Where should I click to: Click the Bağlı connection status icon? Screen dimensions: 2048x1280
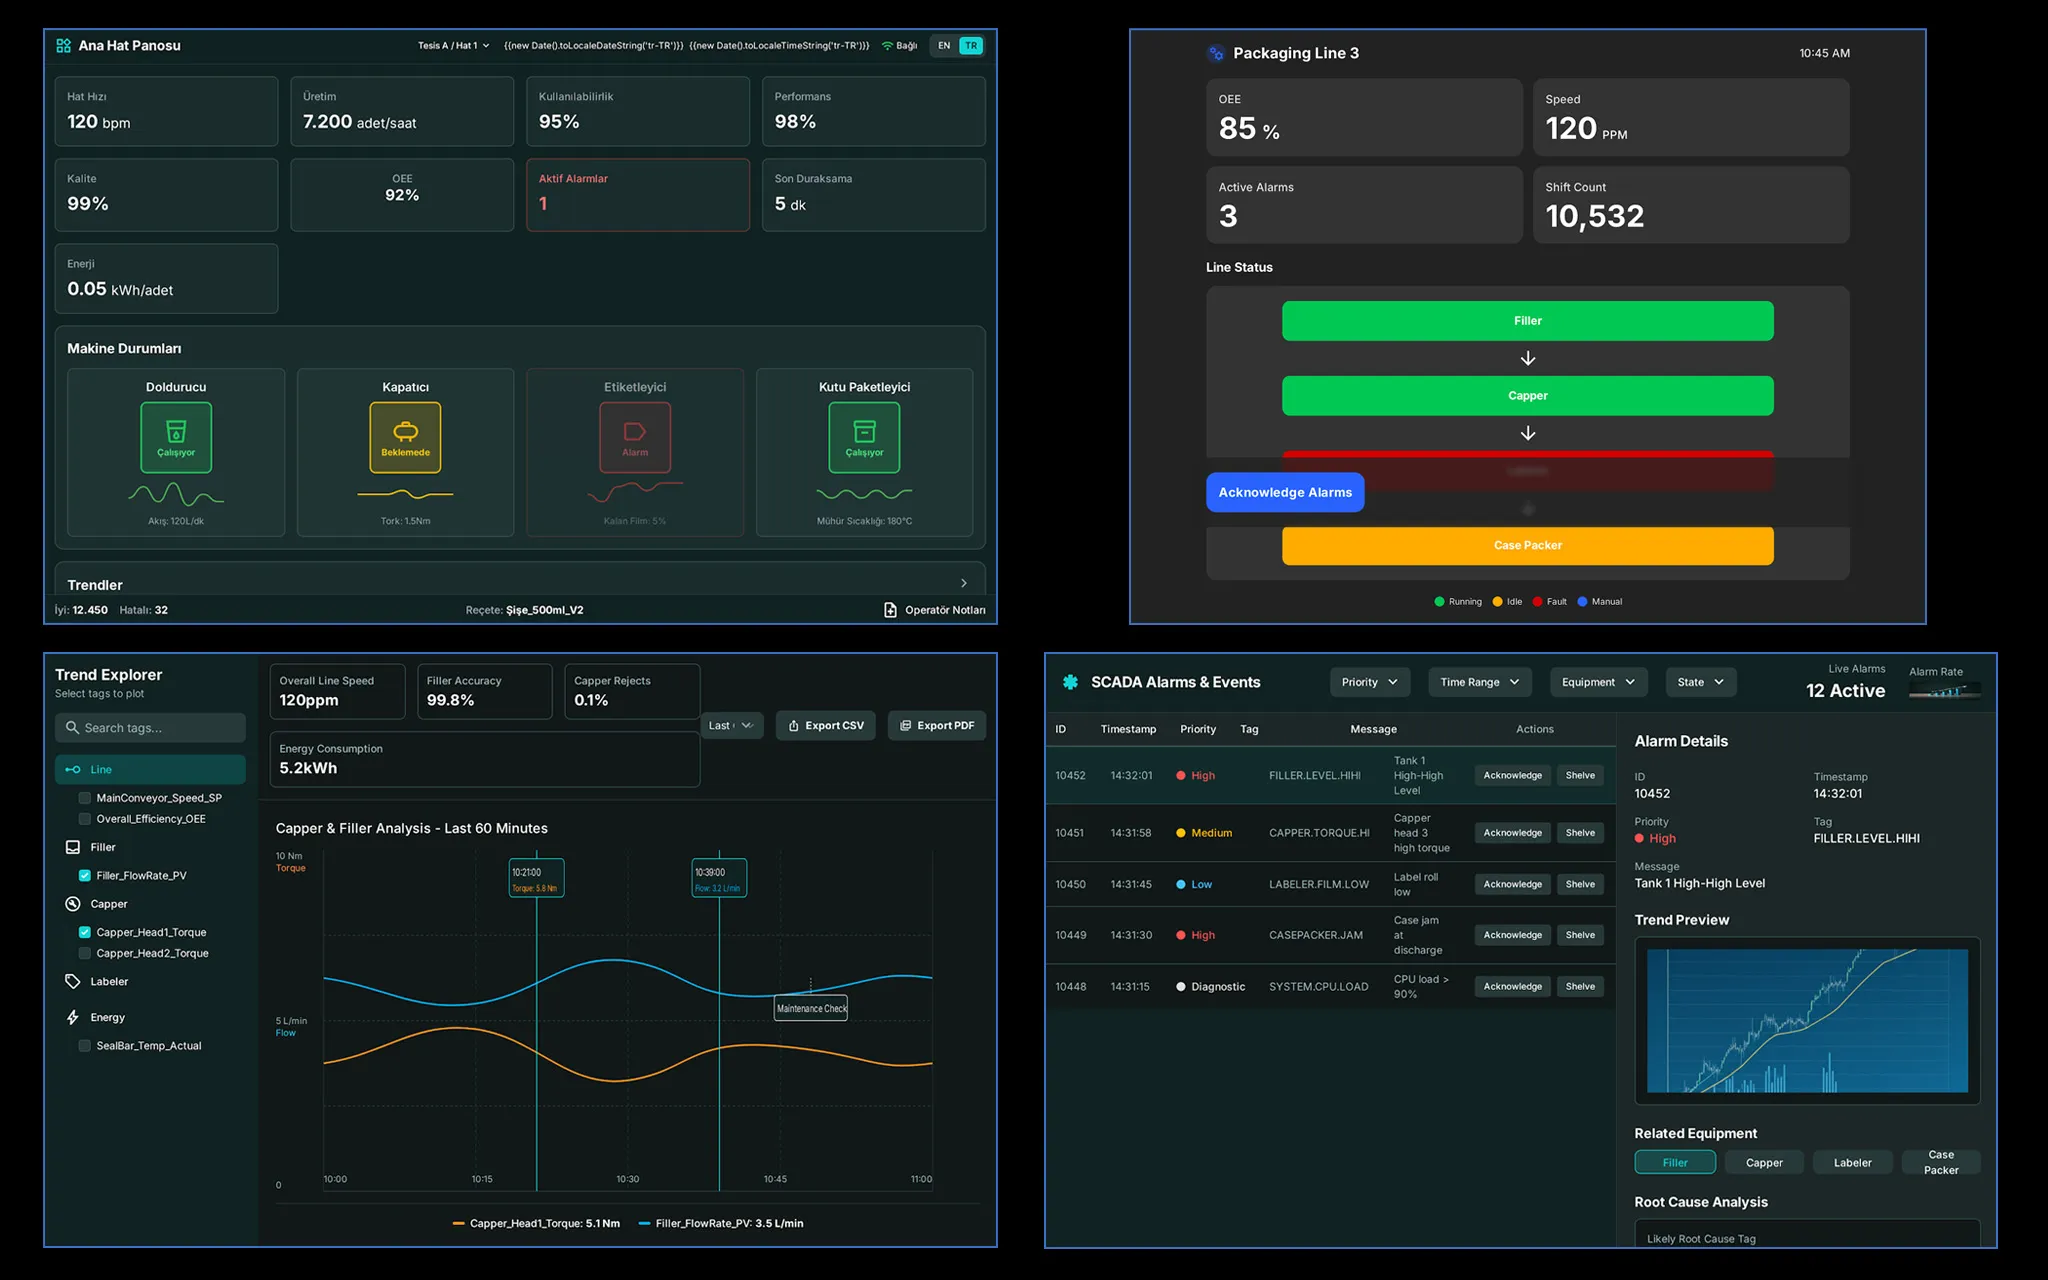point(886,45)
